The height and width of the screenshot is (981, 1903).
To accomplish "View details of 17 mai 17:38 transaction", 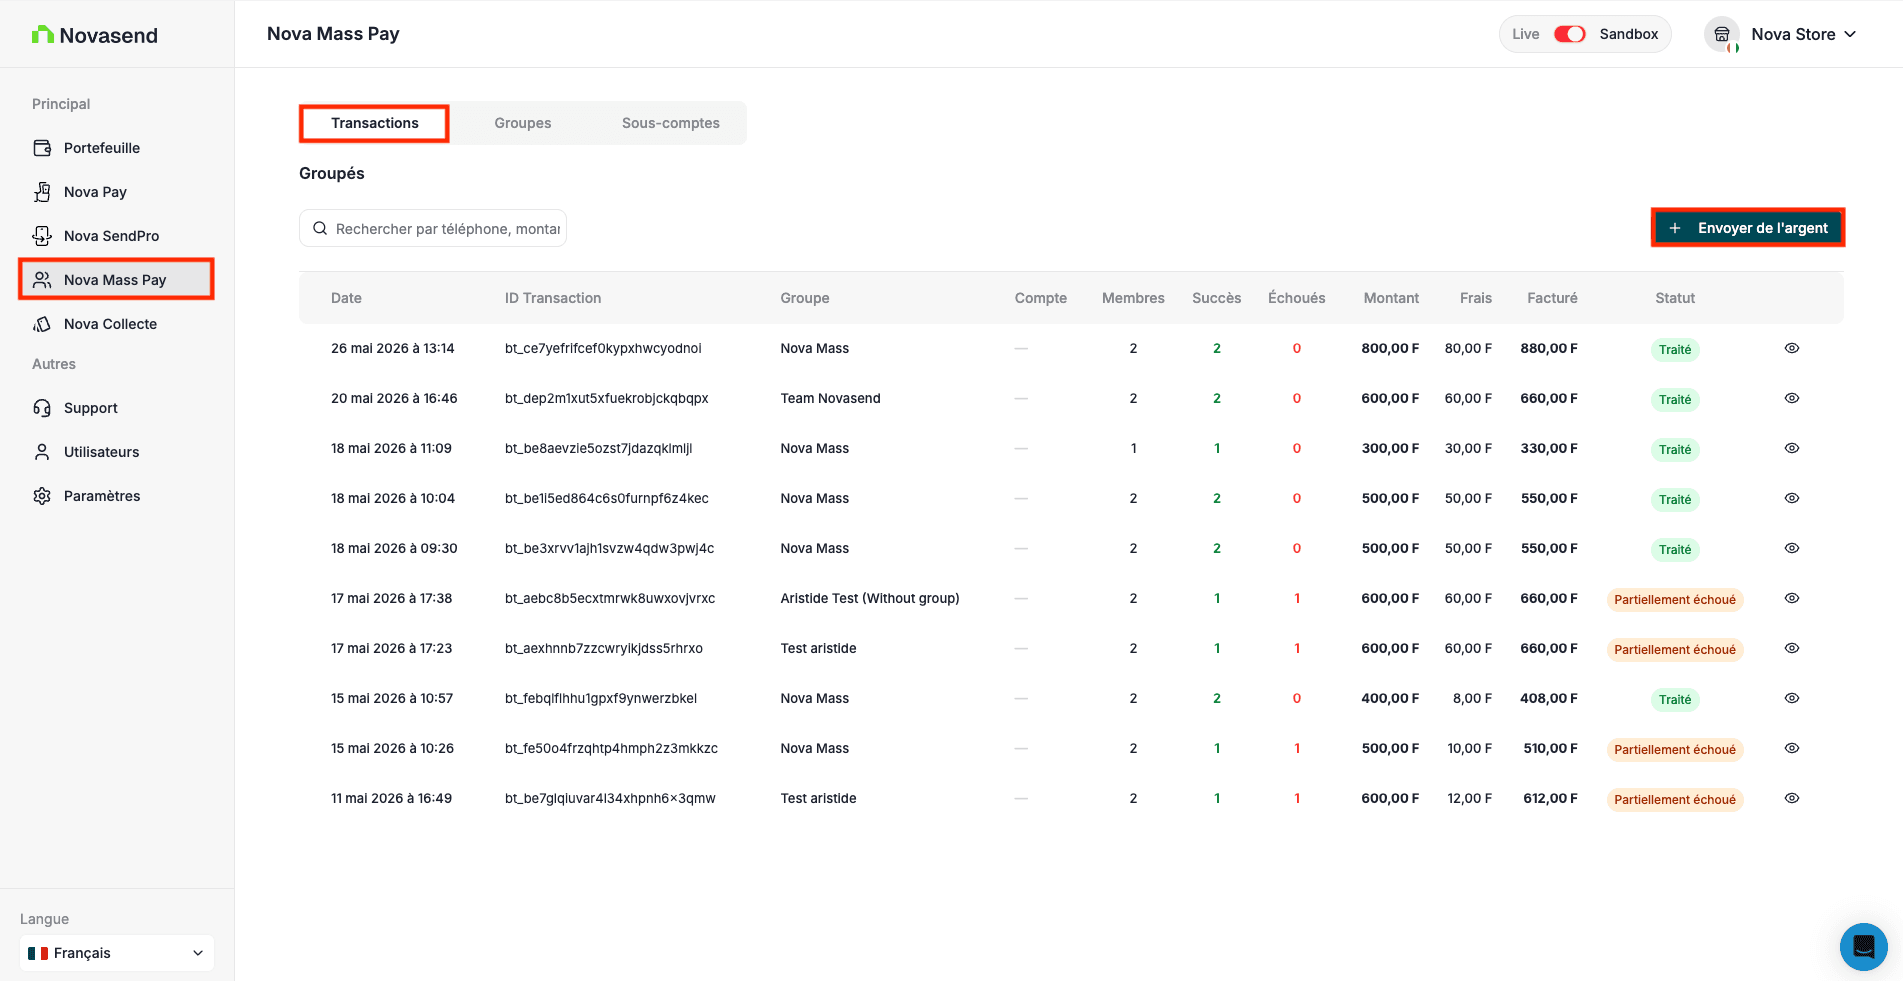I will tap(1792, 598).
